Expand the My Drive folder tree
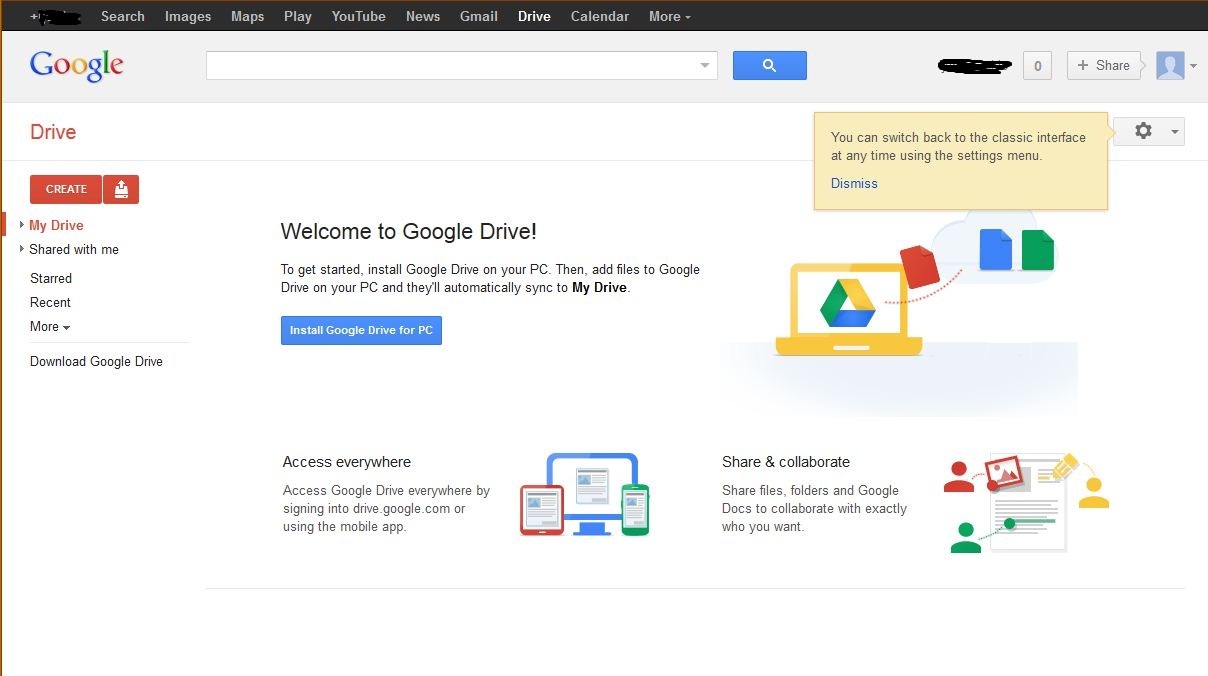The height and width of the screenshot is (676, 1208). click(22, 225)
